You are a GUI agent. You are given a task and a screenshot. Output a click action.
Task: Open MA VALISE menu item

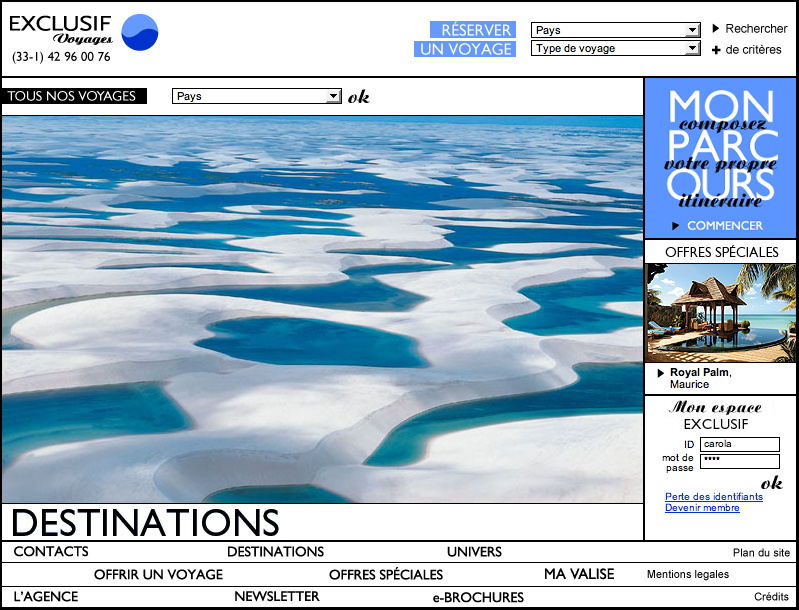click(x=579, y=574)
